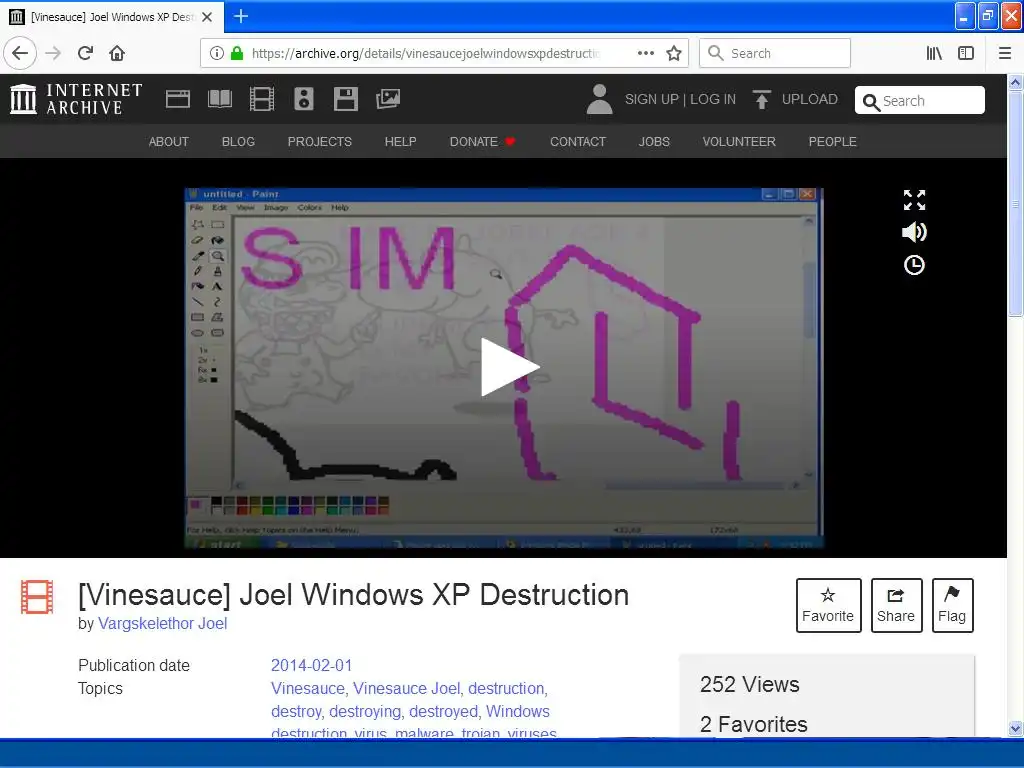Open the DONATE menu item

click(x=483, y=142)
